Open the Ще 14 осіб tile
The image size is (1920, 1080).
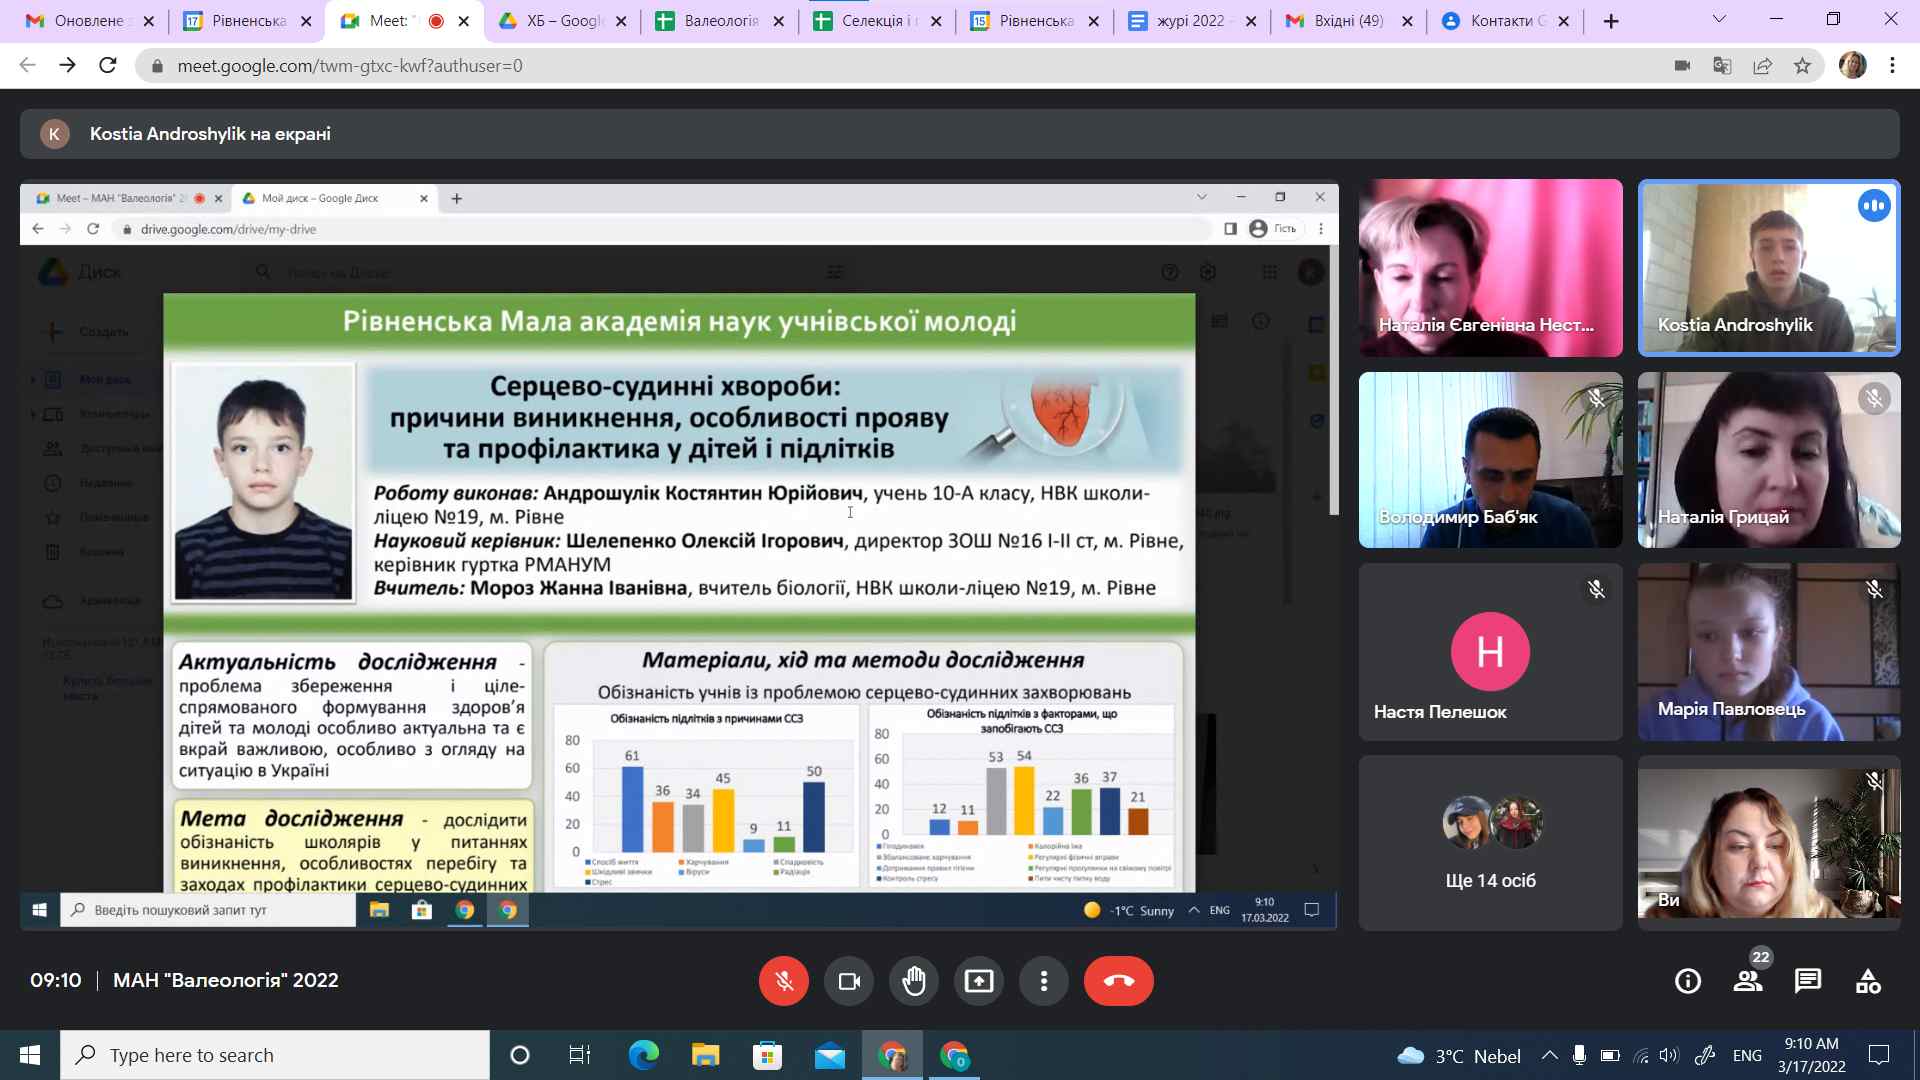coord(1490,843)
